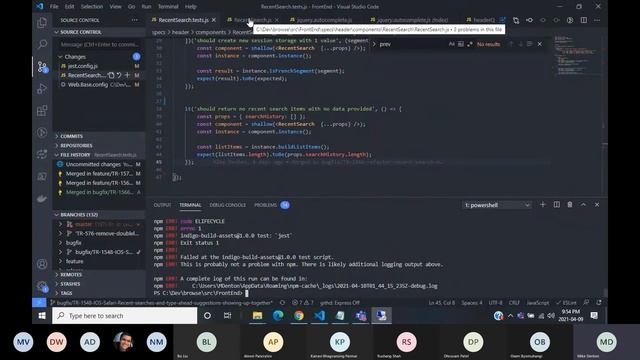Click the find input containing 'prev'
640x360 pixels.
tap(412, 44)
